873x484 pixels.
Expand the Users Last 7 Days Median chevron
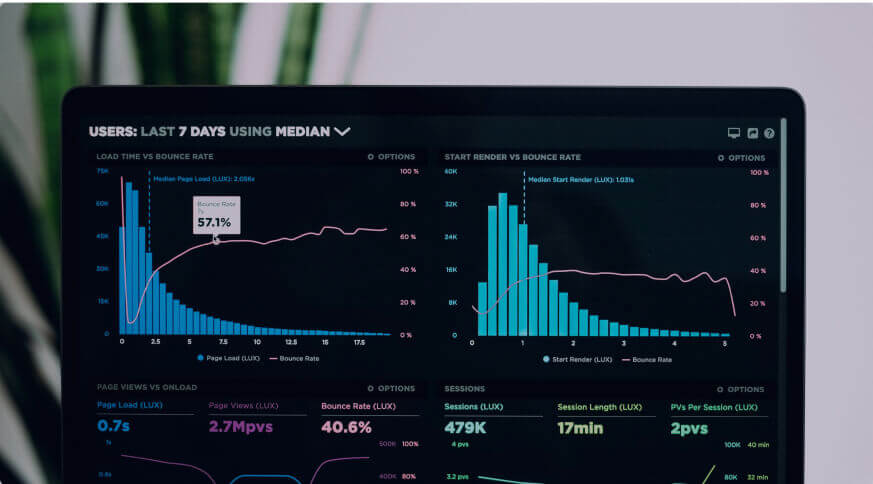(342, 131)
